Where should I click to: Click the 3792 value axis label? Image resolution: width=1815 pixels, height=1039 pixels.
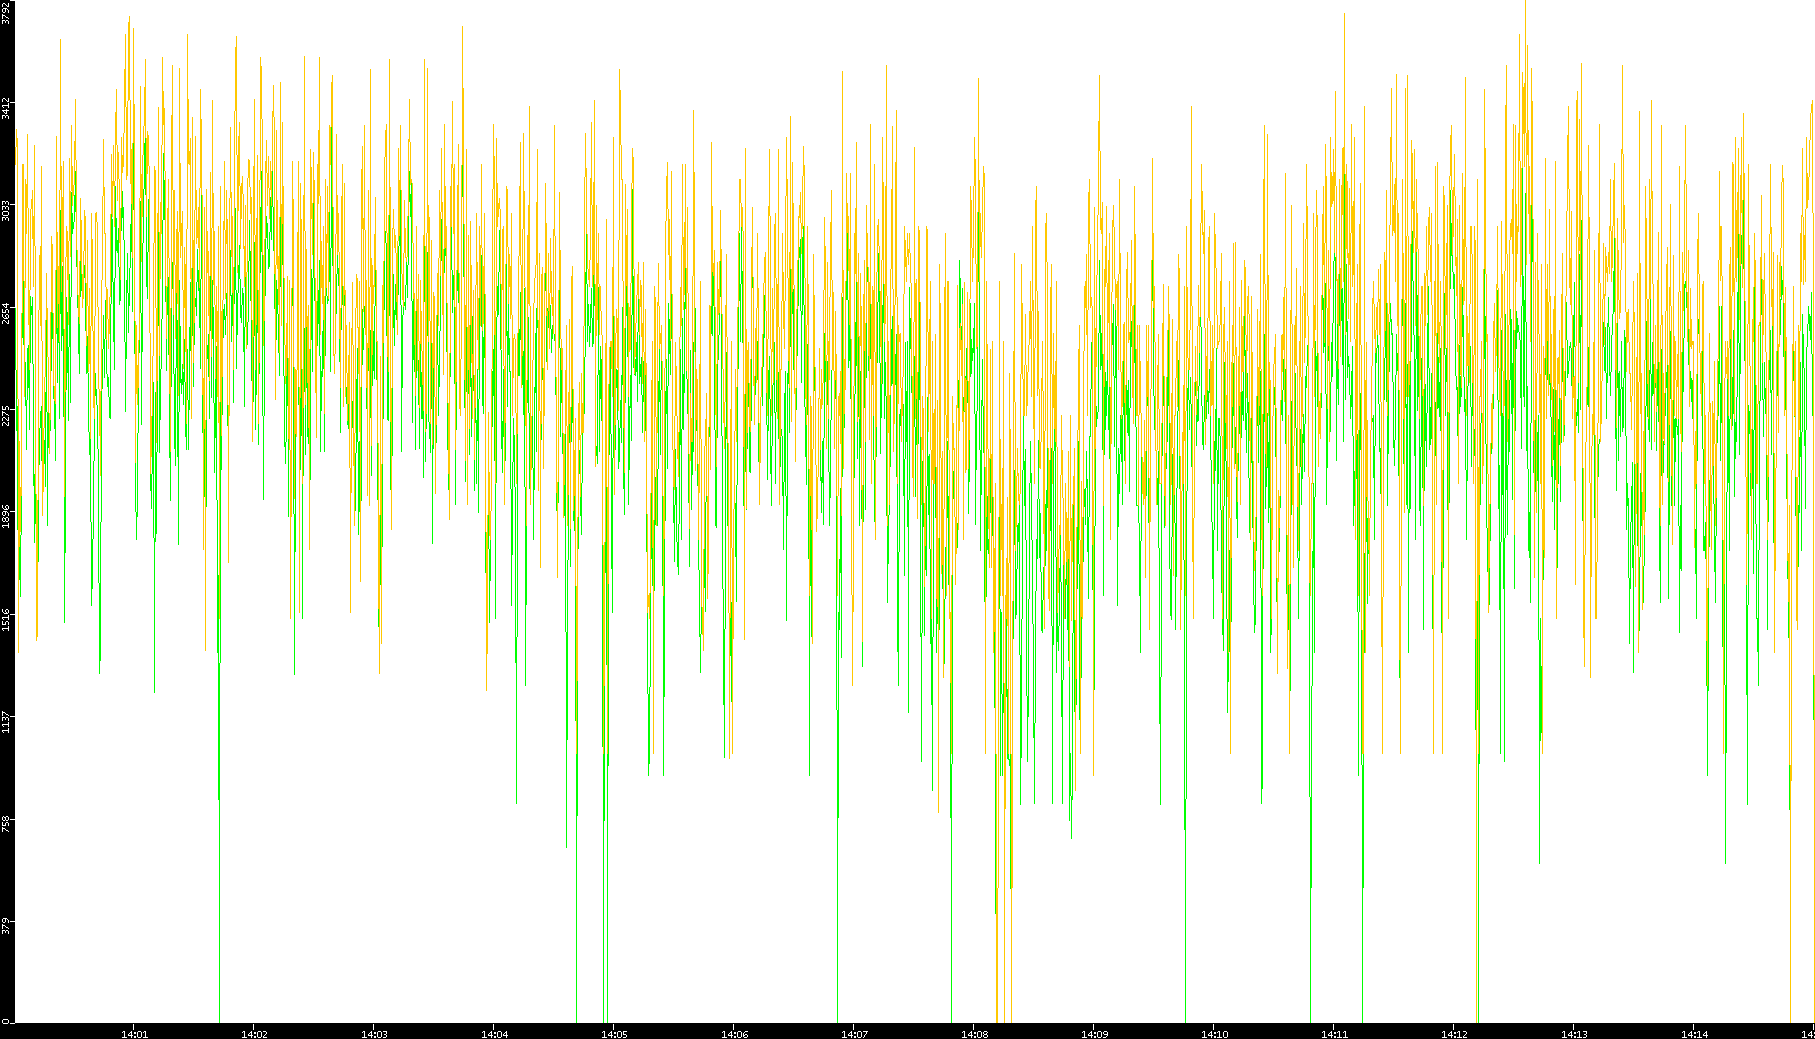click(7, 12)
